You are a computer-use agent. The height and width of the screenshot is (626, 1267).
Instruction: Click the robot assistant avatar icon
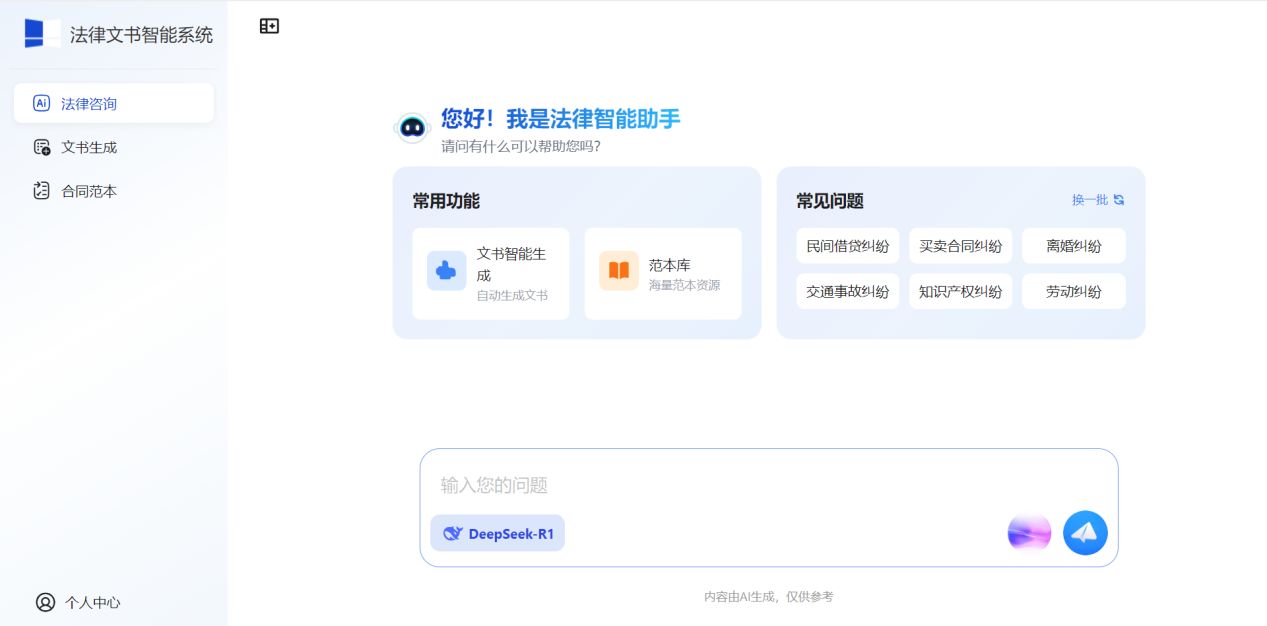tap(412, 128)
